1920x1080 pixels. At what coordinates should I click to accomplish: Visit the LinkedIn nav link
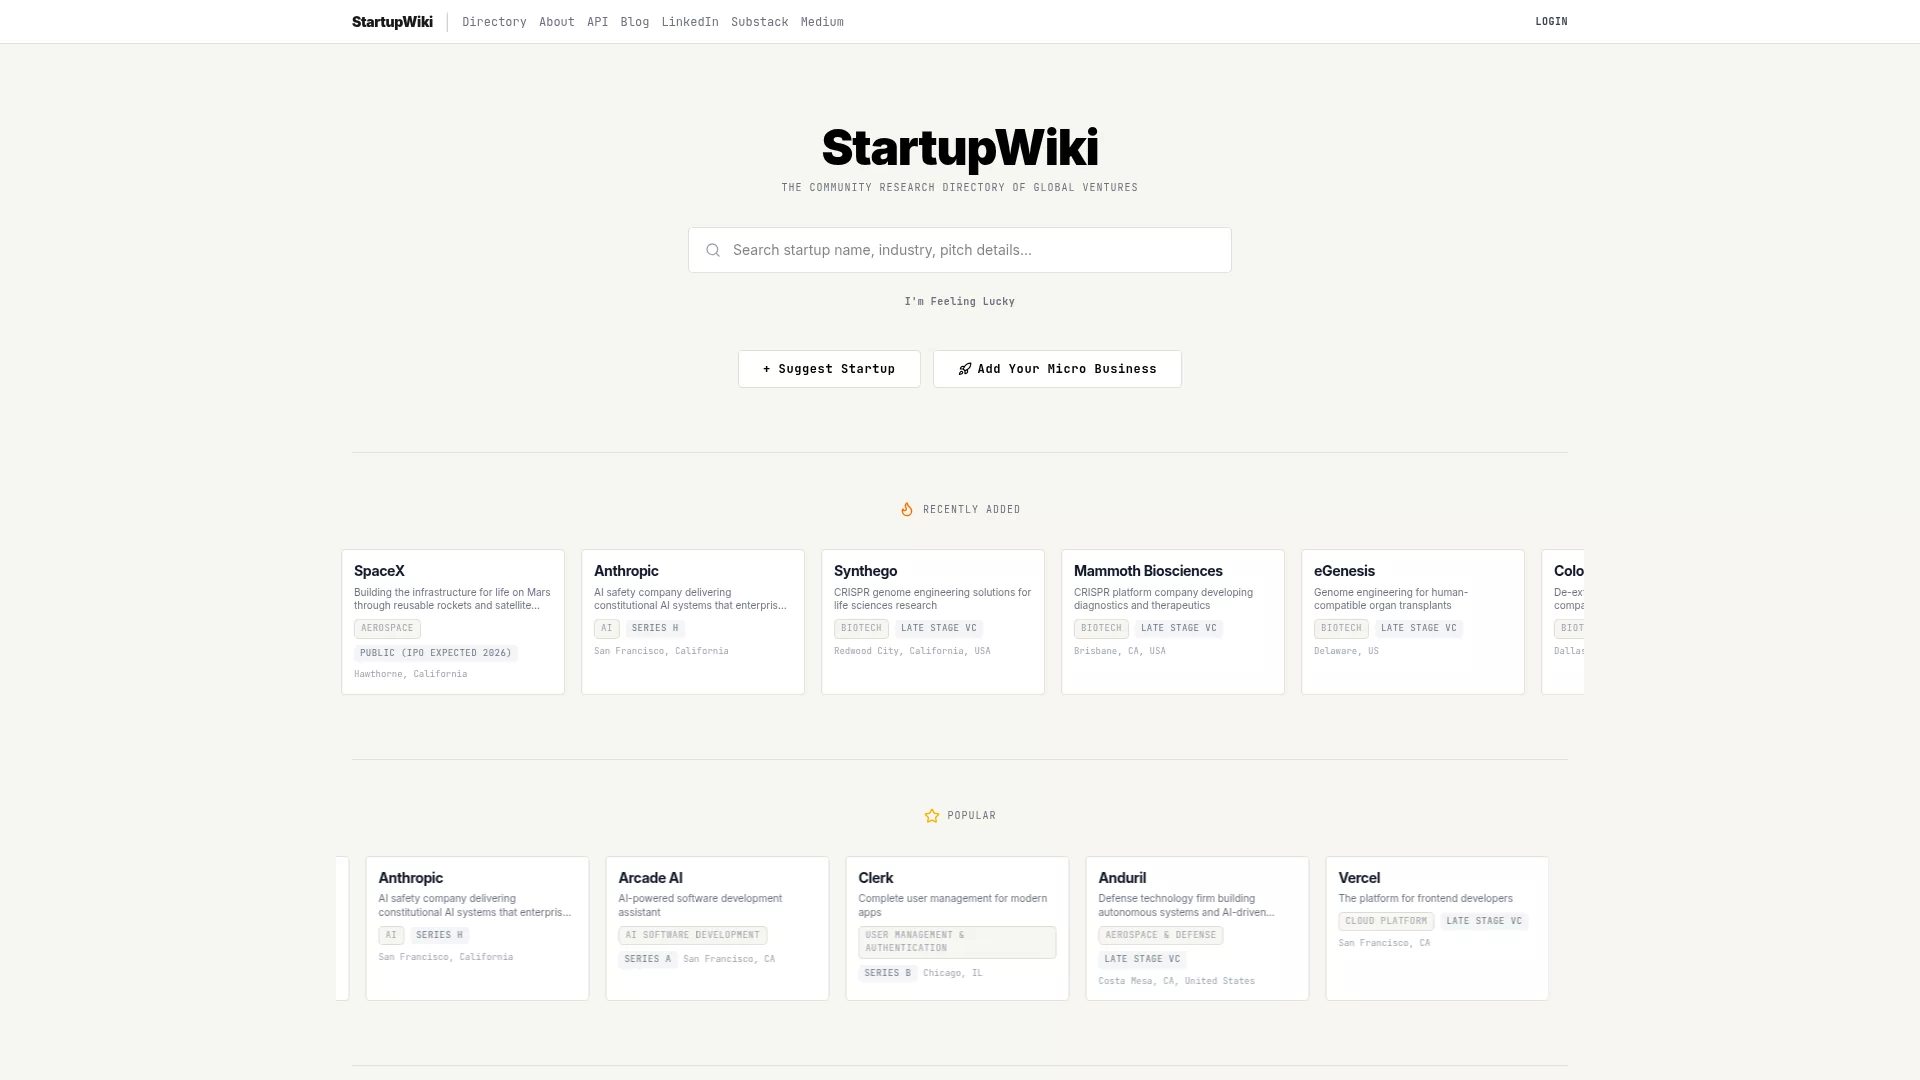click(x=690, y=22)
